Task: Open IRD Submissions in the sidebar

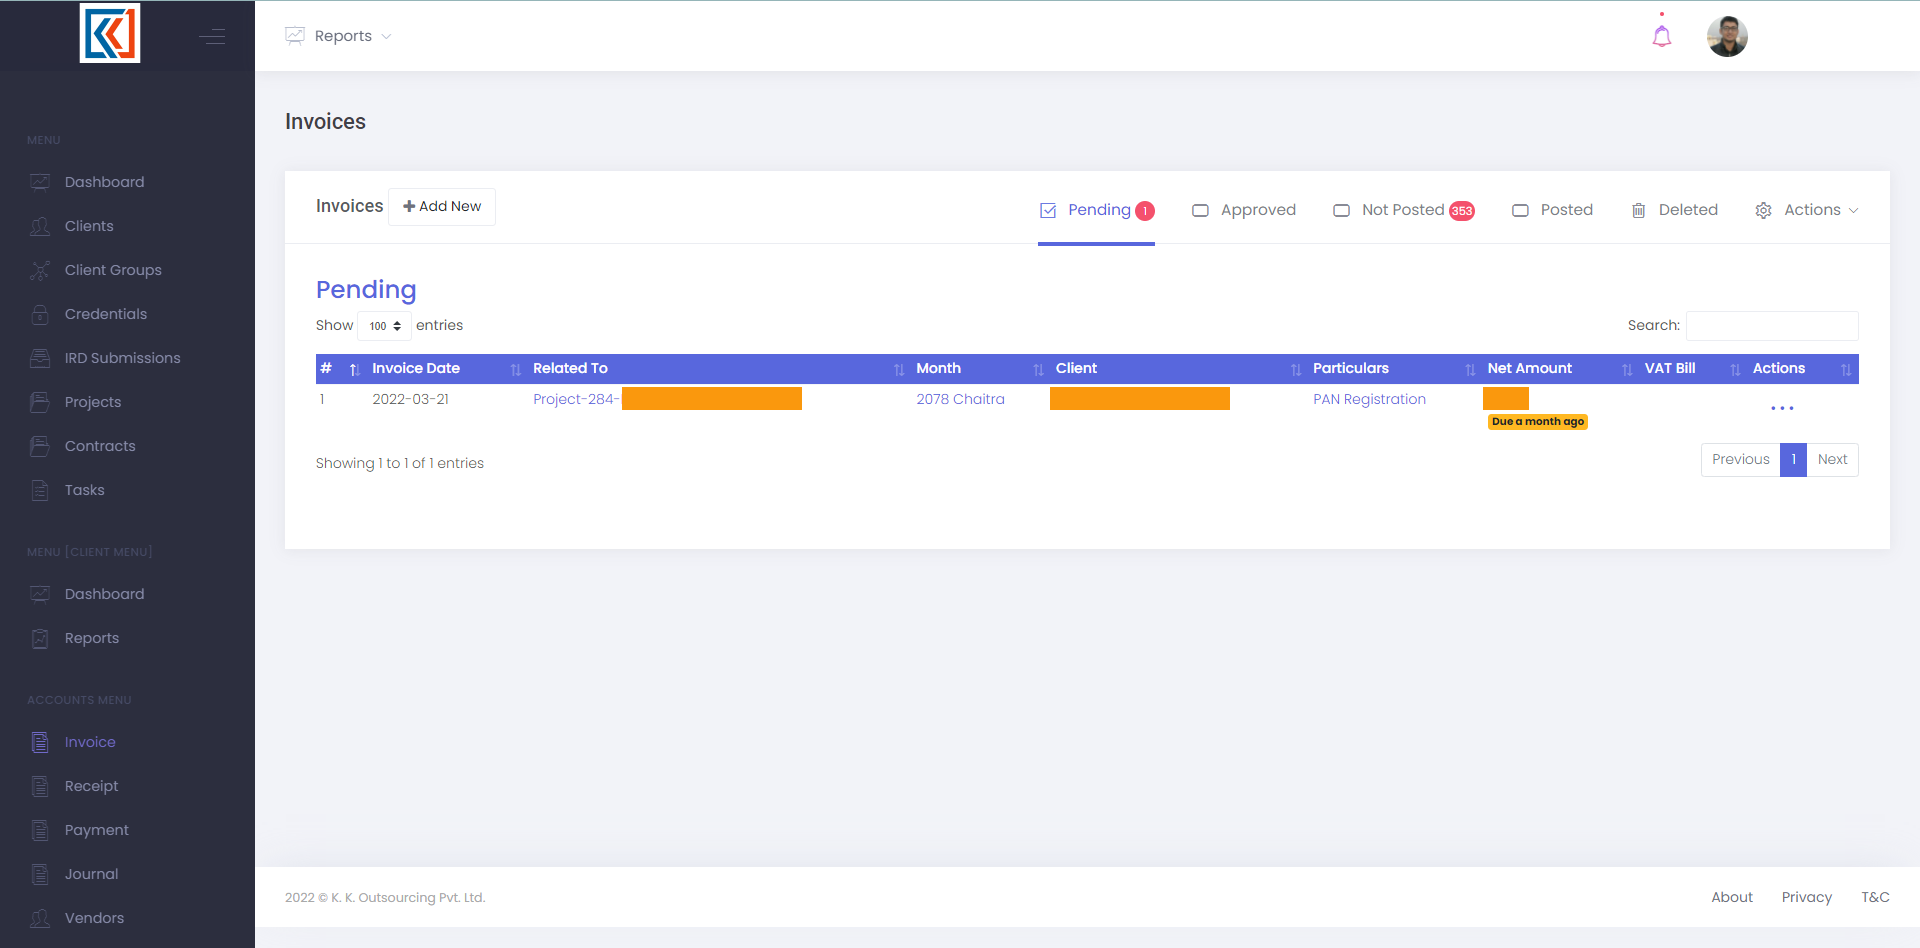Action: click(x=122, y=358)
